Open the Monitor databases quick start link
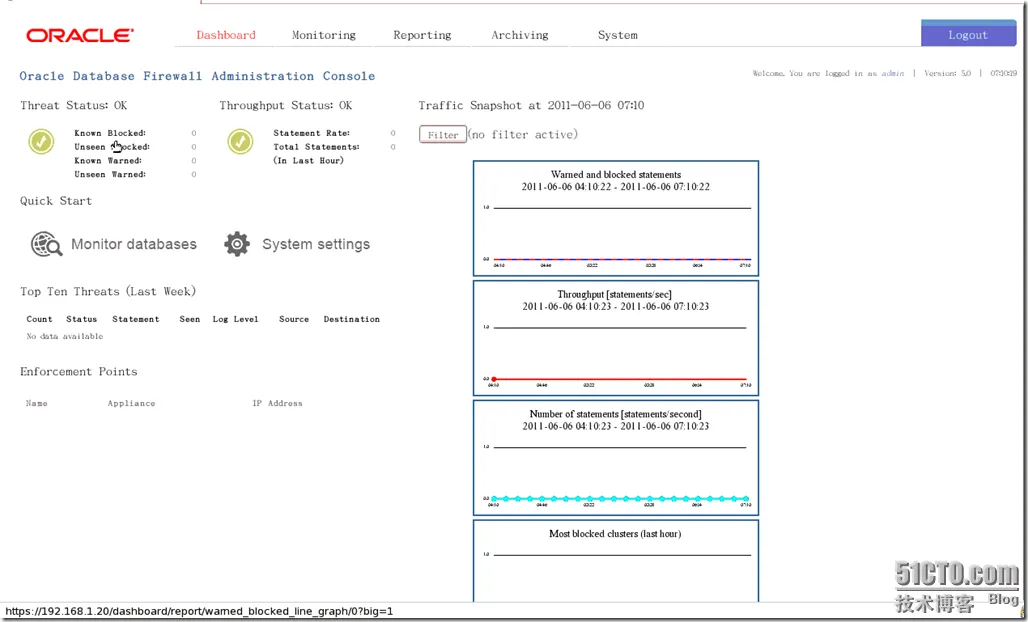The image size is (1028, 622). click(x=134, y=244)
